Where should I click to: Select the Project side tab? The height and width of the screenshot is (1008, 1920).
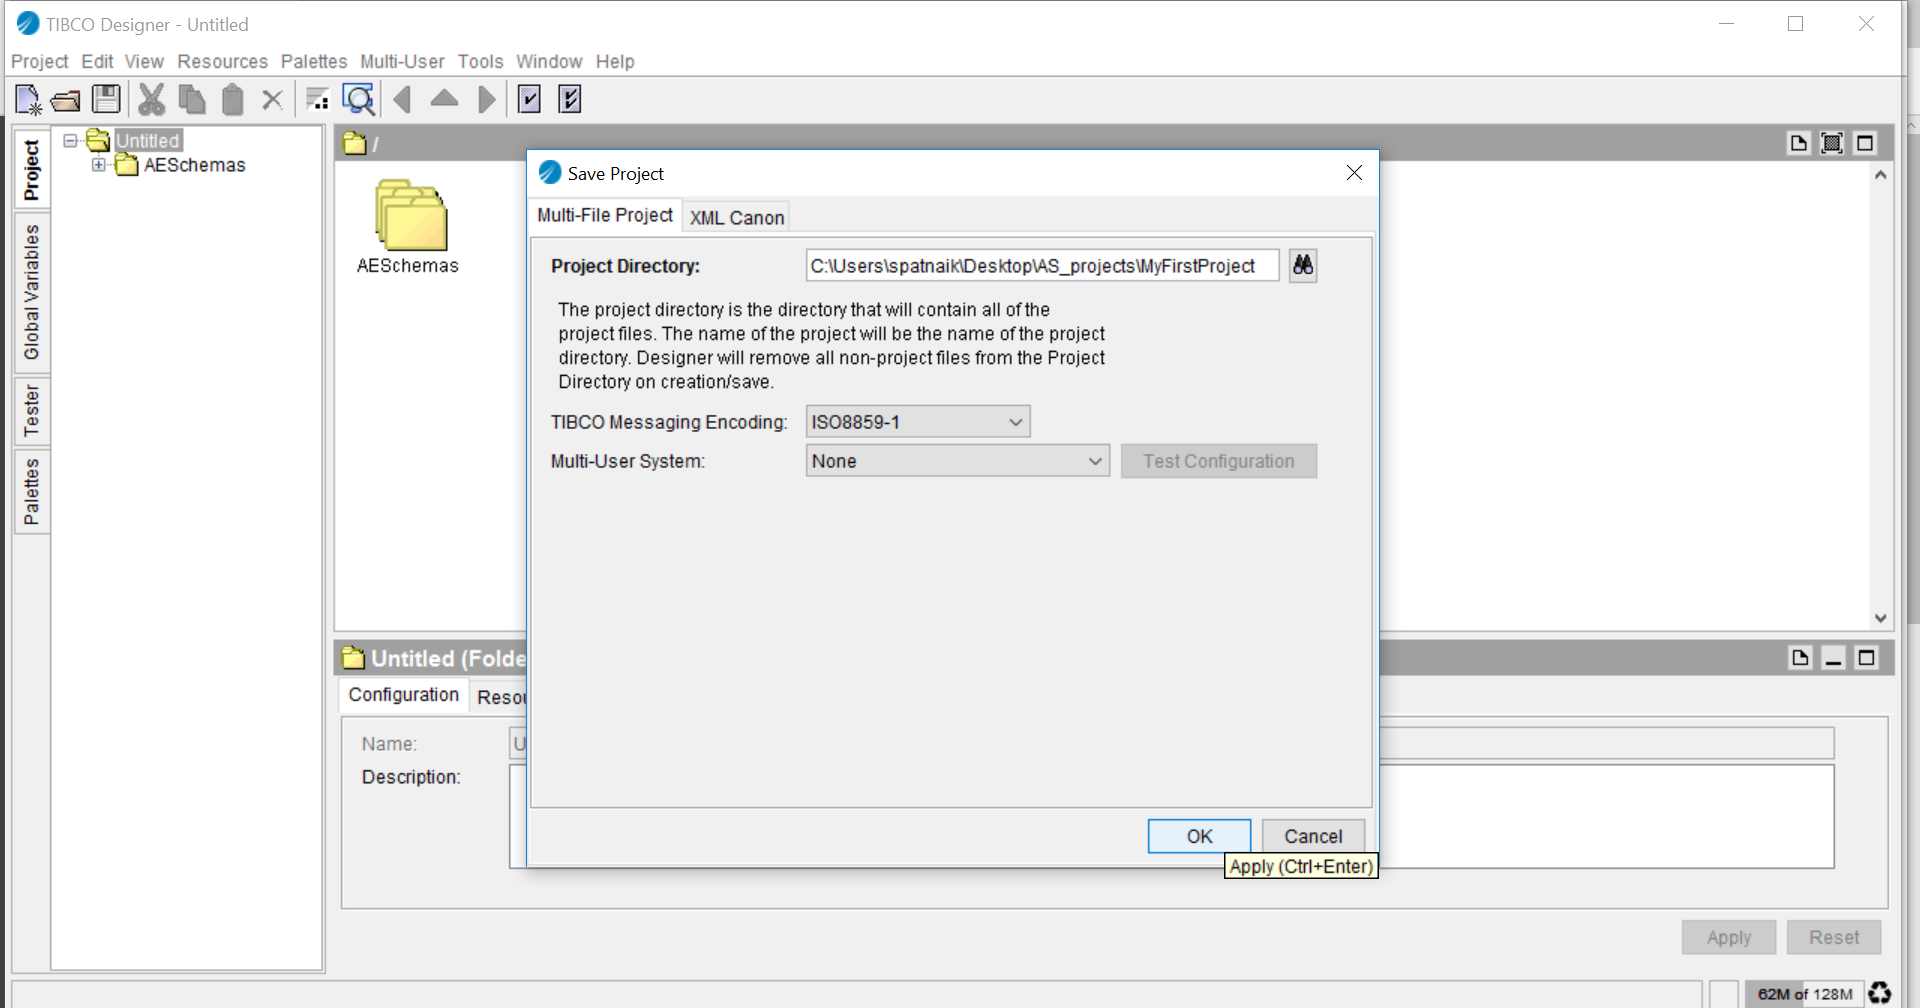[x=32, y=169]
